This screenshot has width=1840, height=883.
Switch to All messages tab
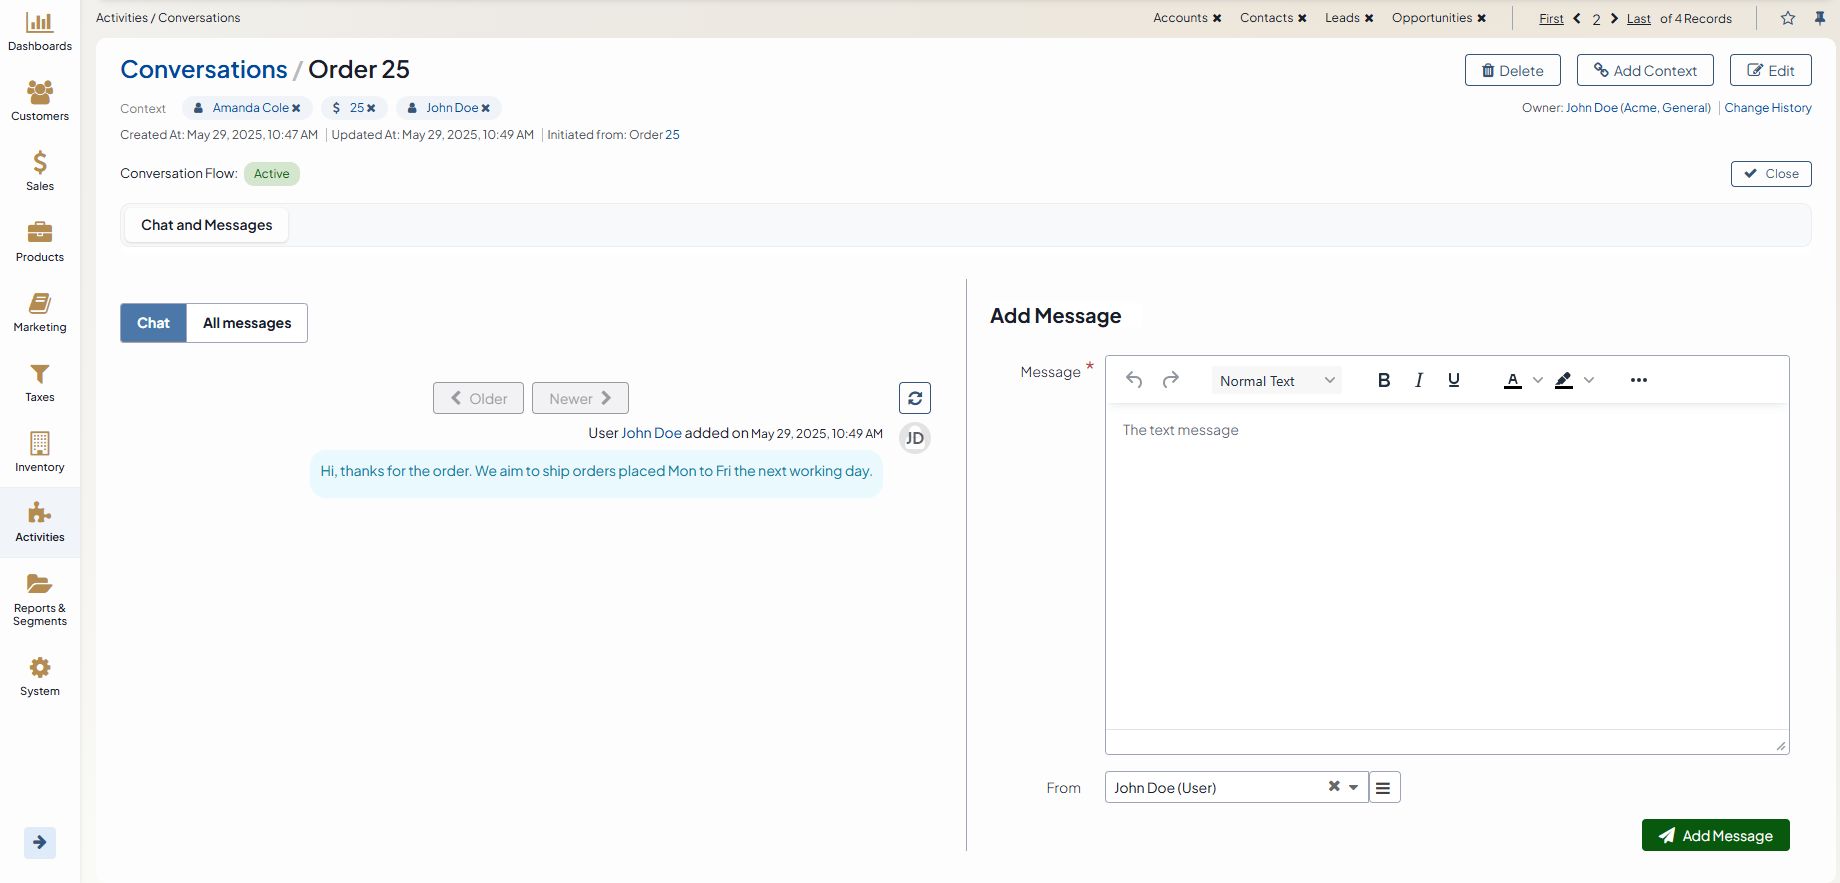click(247, 323)
